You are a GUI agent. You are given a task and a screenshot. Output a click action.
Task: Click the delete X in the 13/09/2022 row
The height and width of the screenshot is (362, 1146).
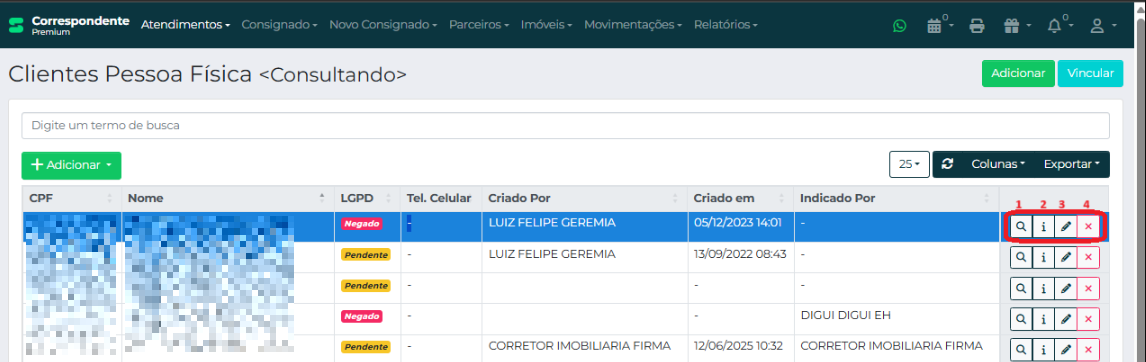tap(1088, 257)
